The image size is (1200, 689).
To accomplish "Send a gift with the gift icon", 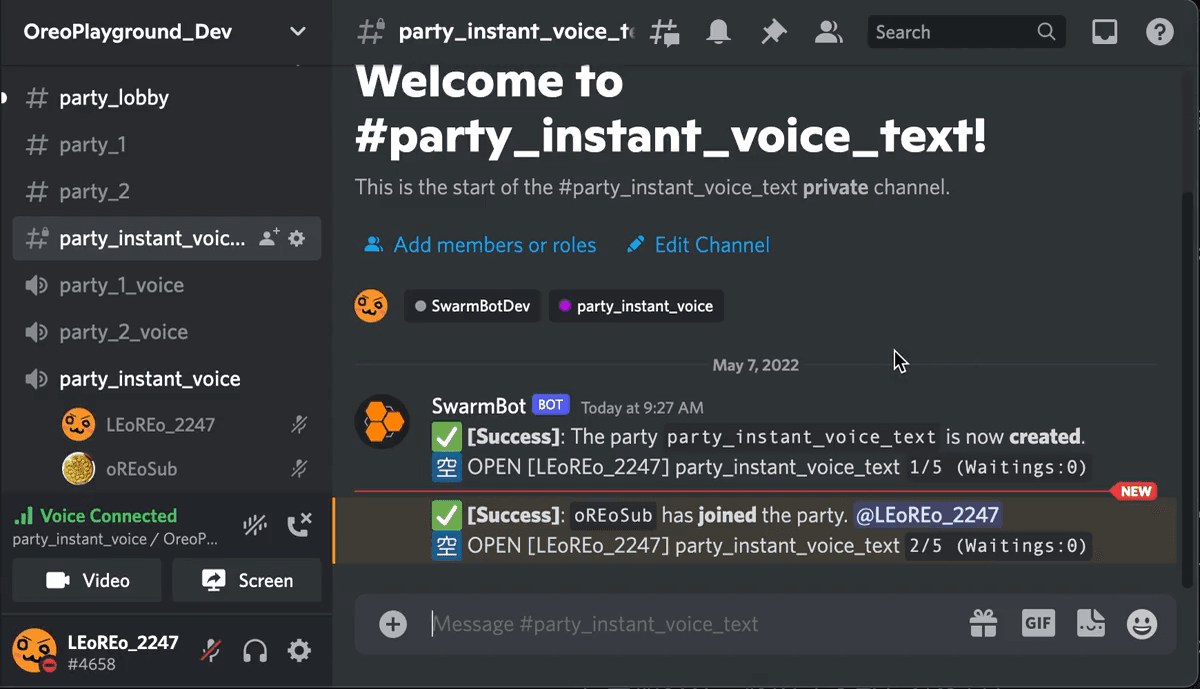I will pos(983,624).
